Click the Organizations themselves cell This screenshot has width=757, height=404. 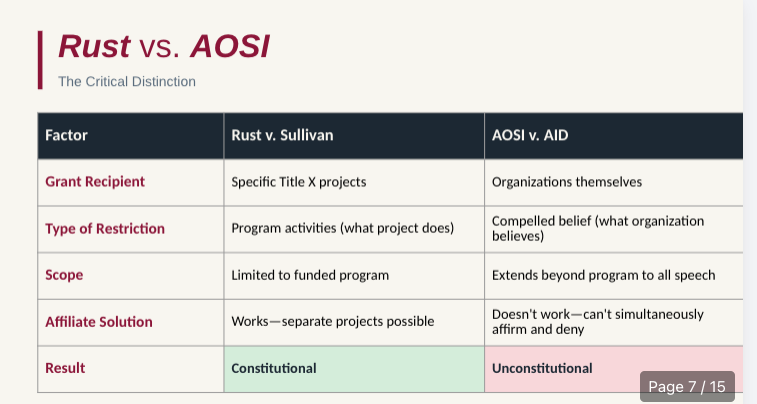[614, 182]
